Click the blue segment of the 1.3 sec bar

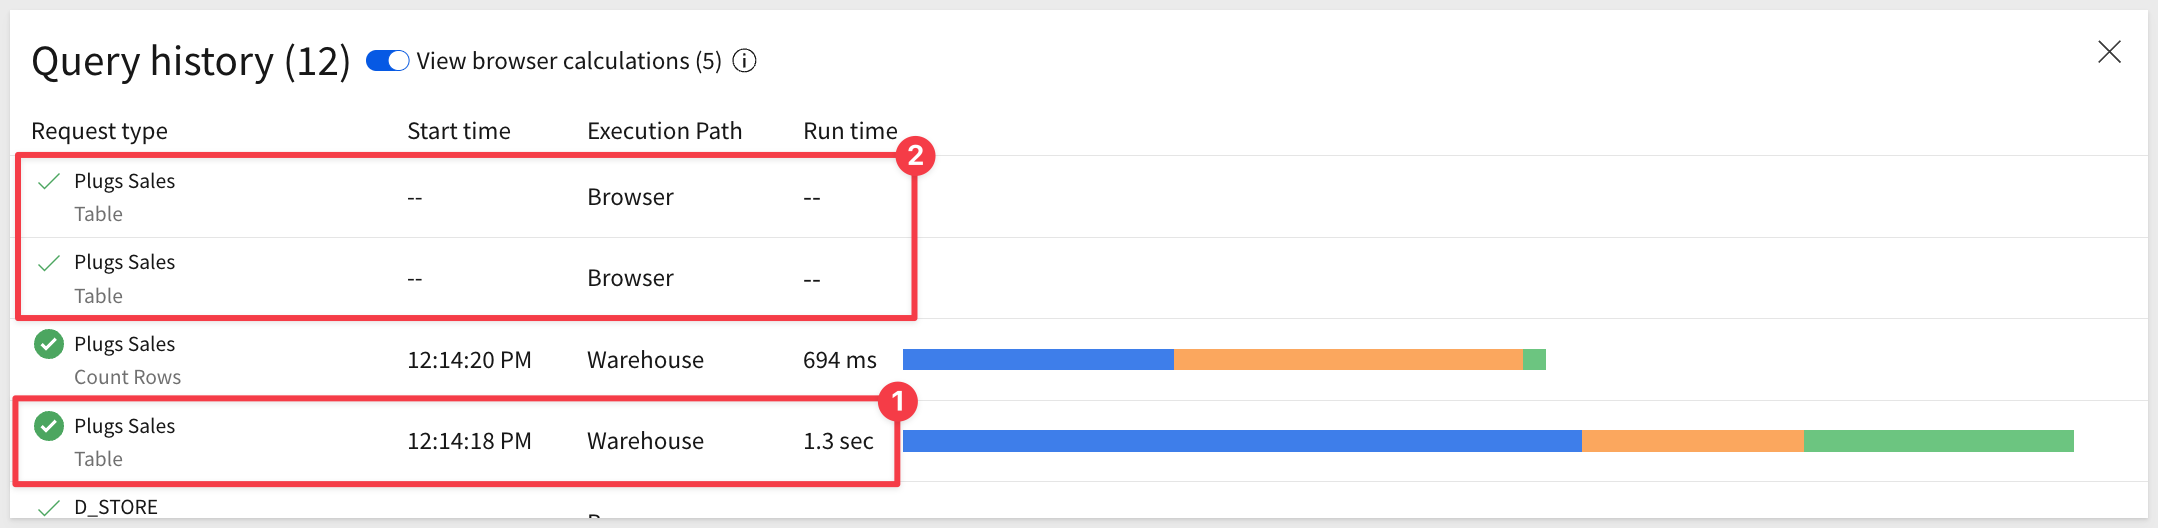tap(1240, 441)
